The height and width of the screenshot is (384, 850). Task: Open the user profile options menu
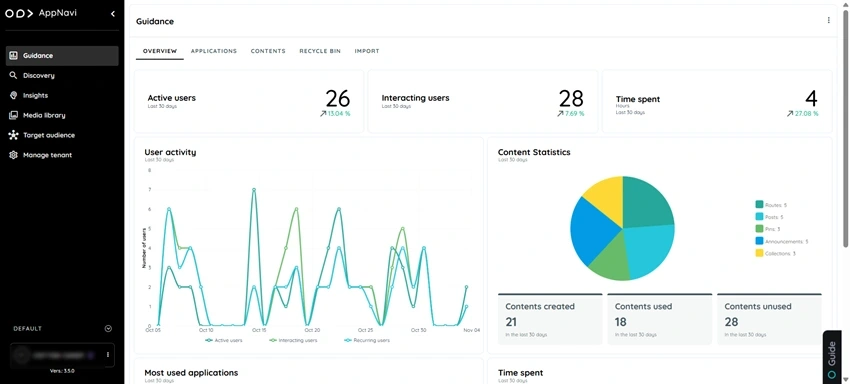coord(108,355)
